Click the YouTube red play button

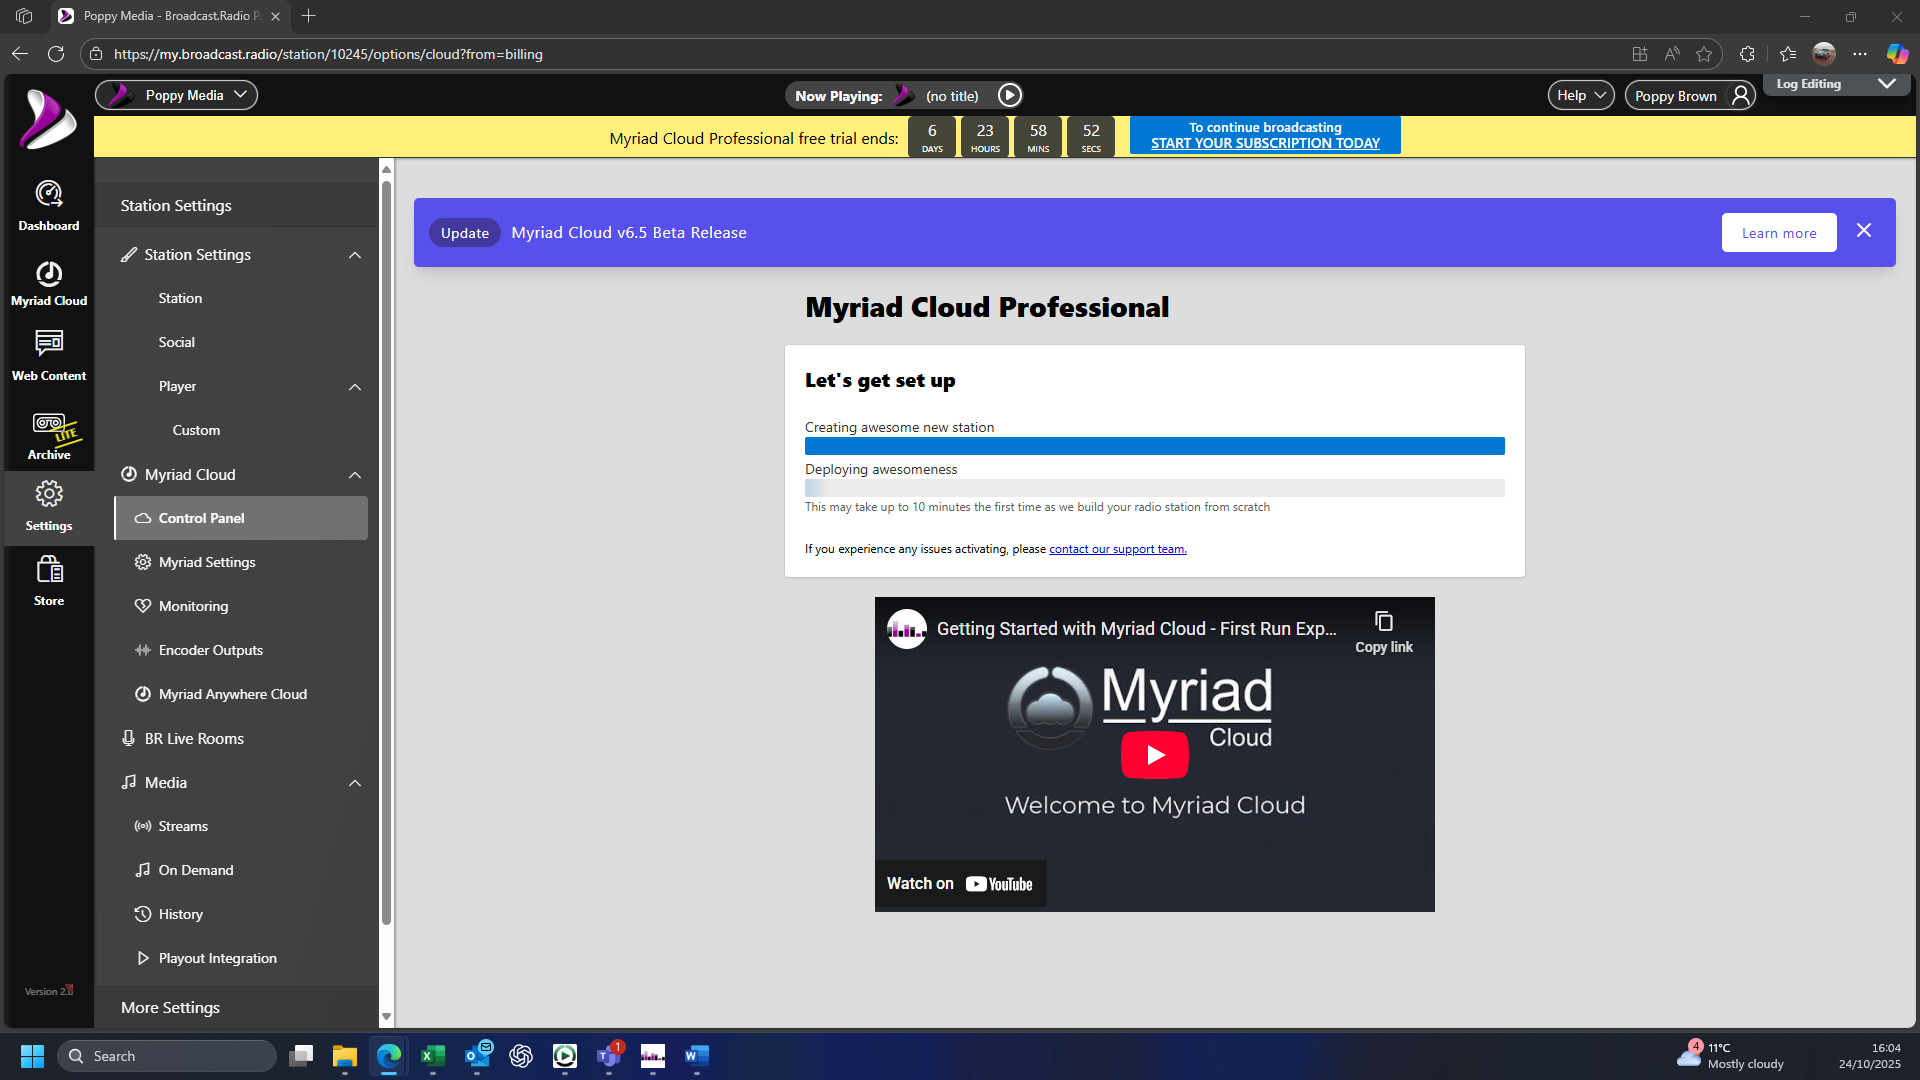coord(1154,755)
